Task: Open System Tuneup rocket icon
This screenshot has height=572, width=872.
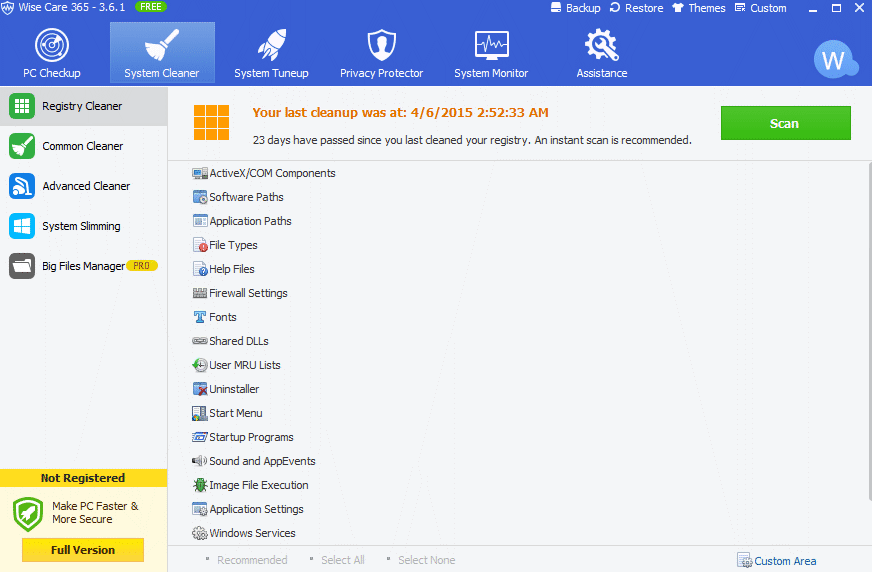Action: pyautogui.click(x=271, y=44)
